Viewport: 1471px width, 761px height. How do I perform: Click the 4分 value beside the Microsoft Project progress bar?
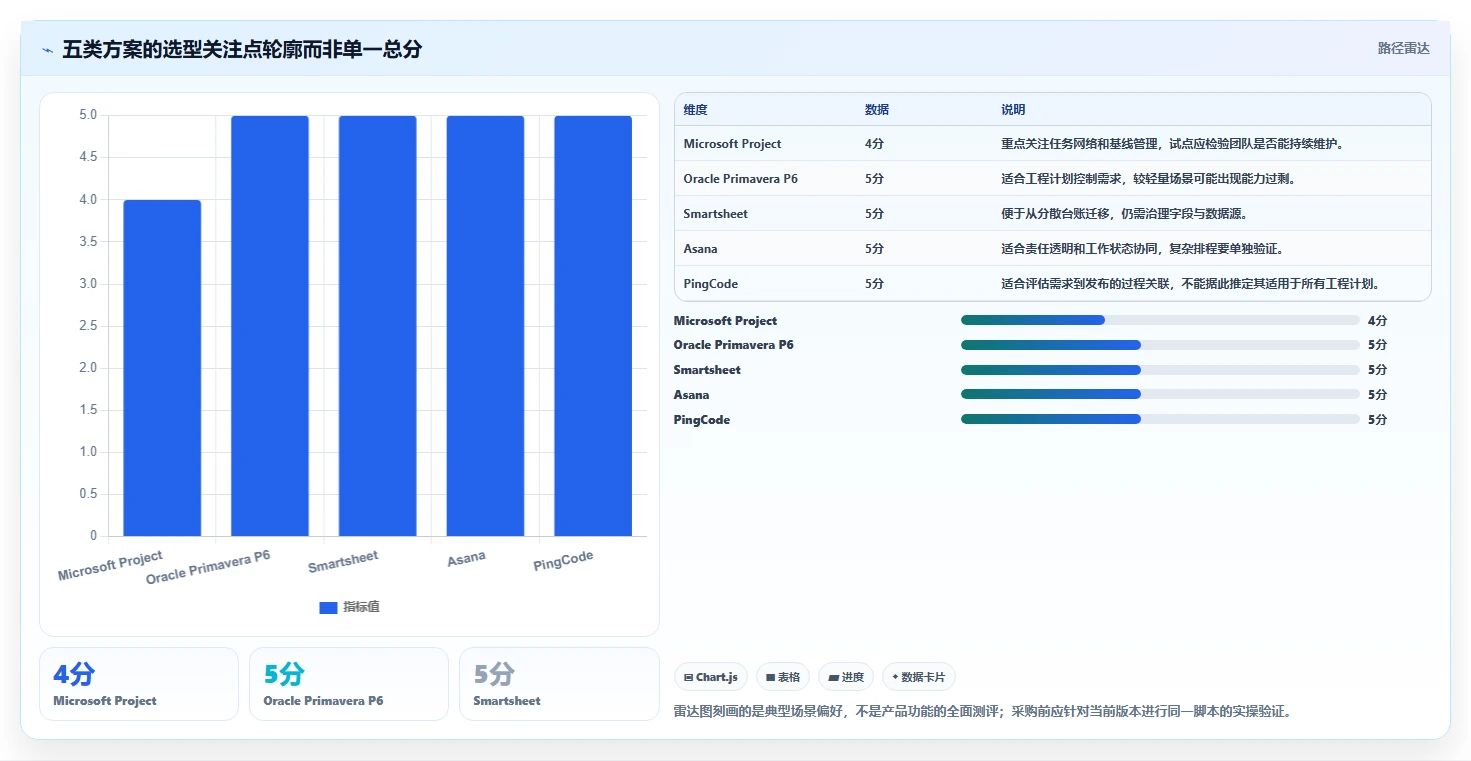pyautogui.click(x=1377, y=321)
